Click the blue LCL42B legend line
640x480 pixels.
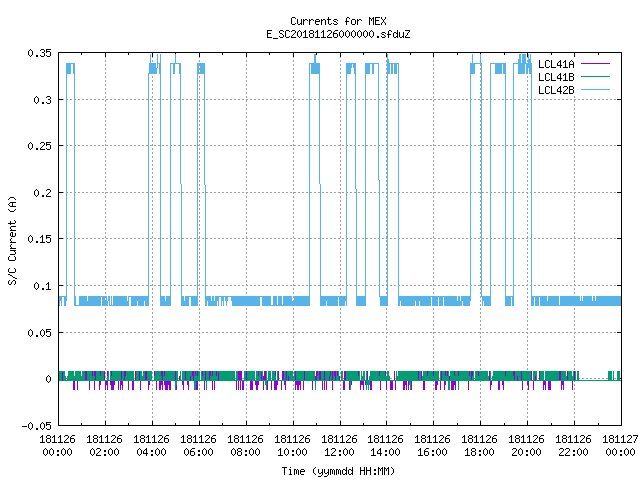point(595,90)
